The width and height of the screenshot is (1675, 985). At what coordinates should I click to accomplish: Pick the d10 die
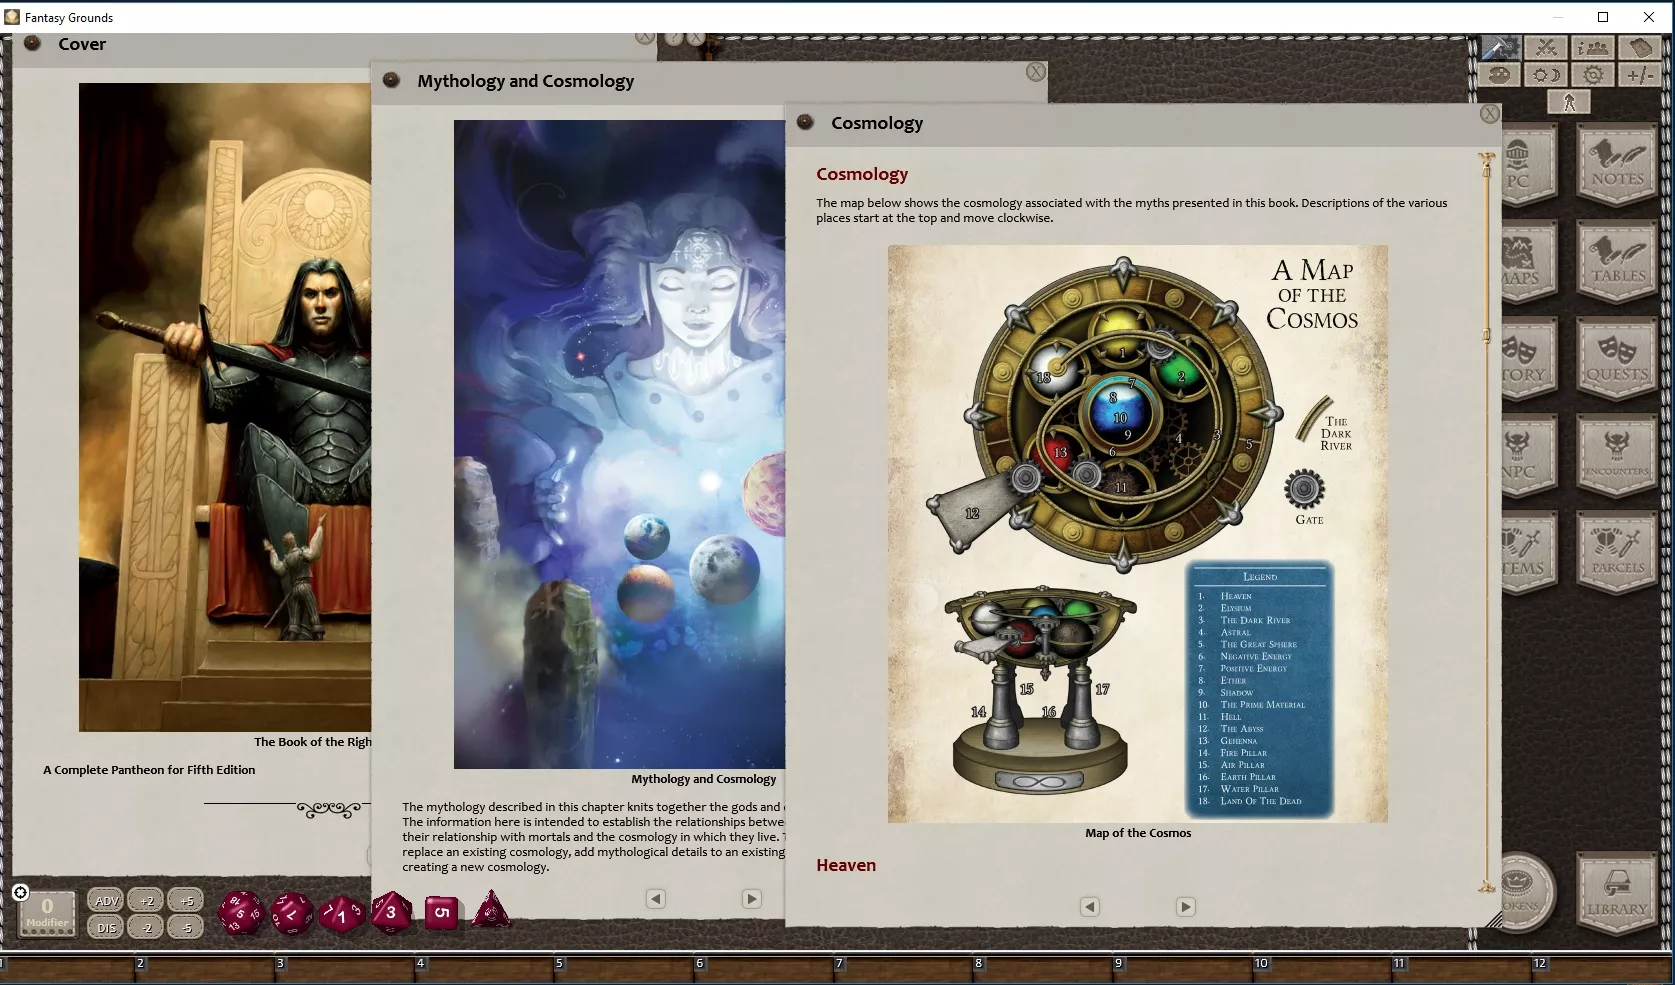click(x=341, y=914)
